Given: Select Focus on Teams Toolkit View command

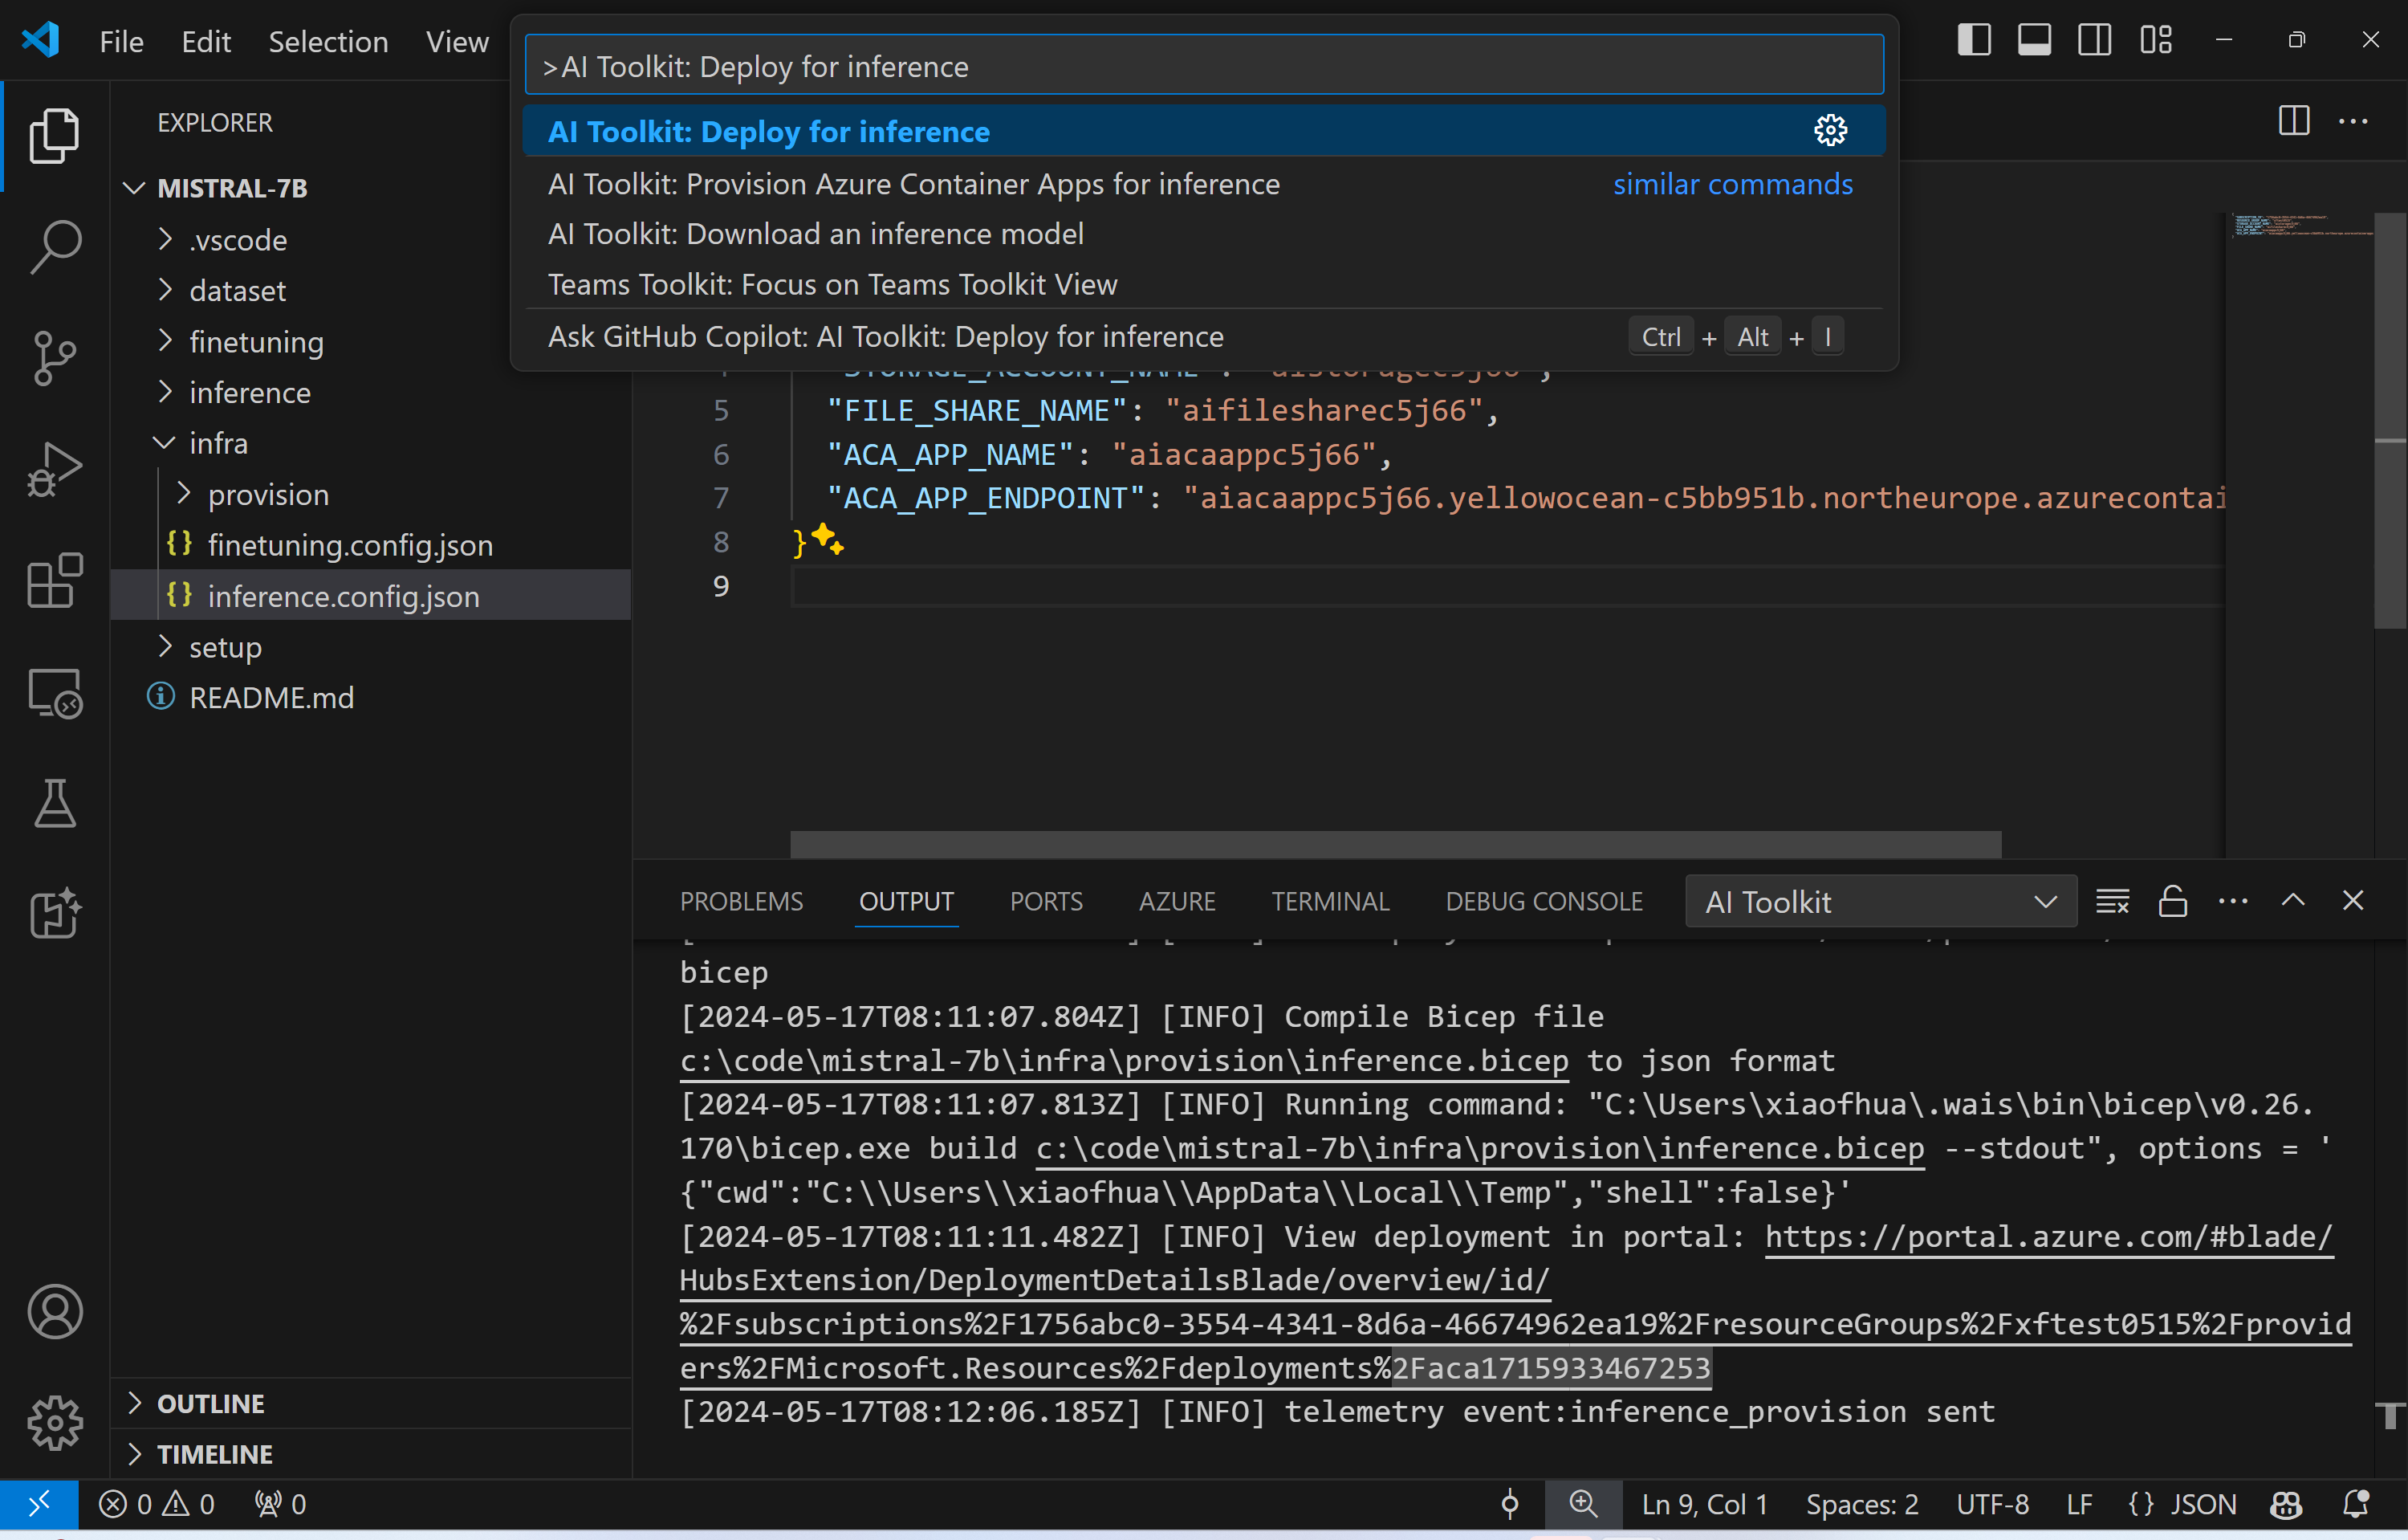Looking at the screenshot, I should coord(1203,285).
